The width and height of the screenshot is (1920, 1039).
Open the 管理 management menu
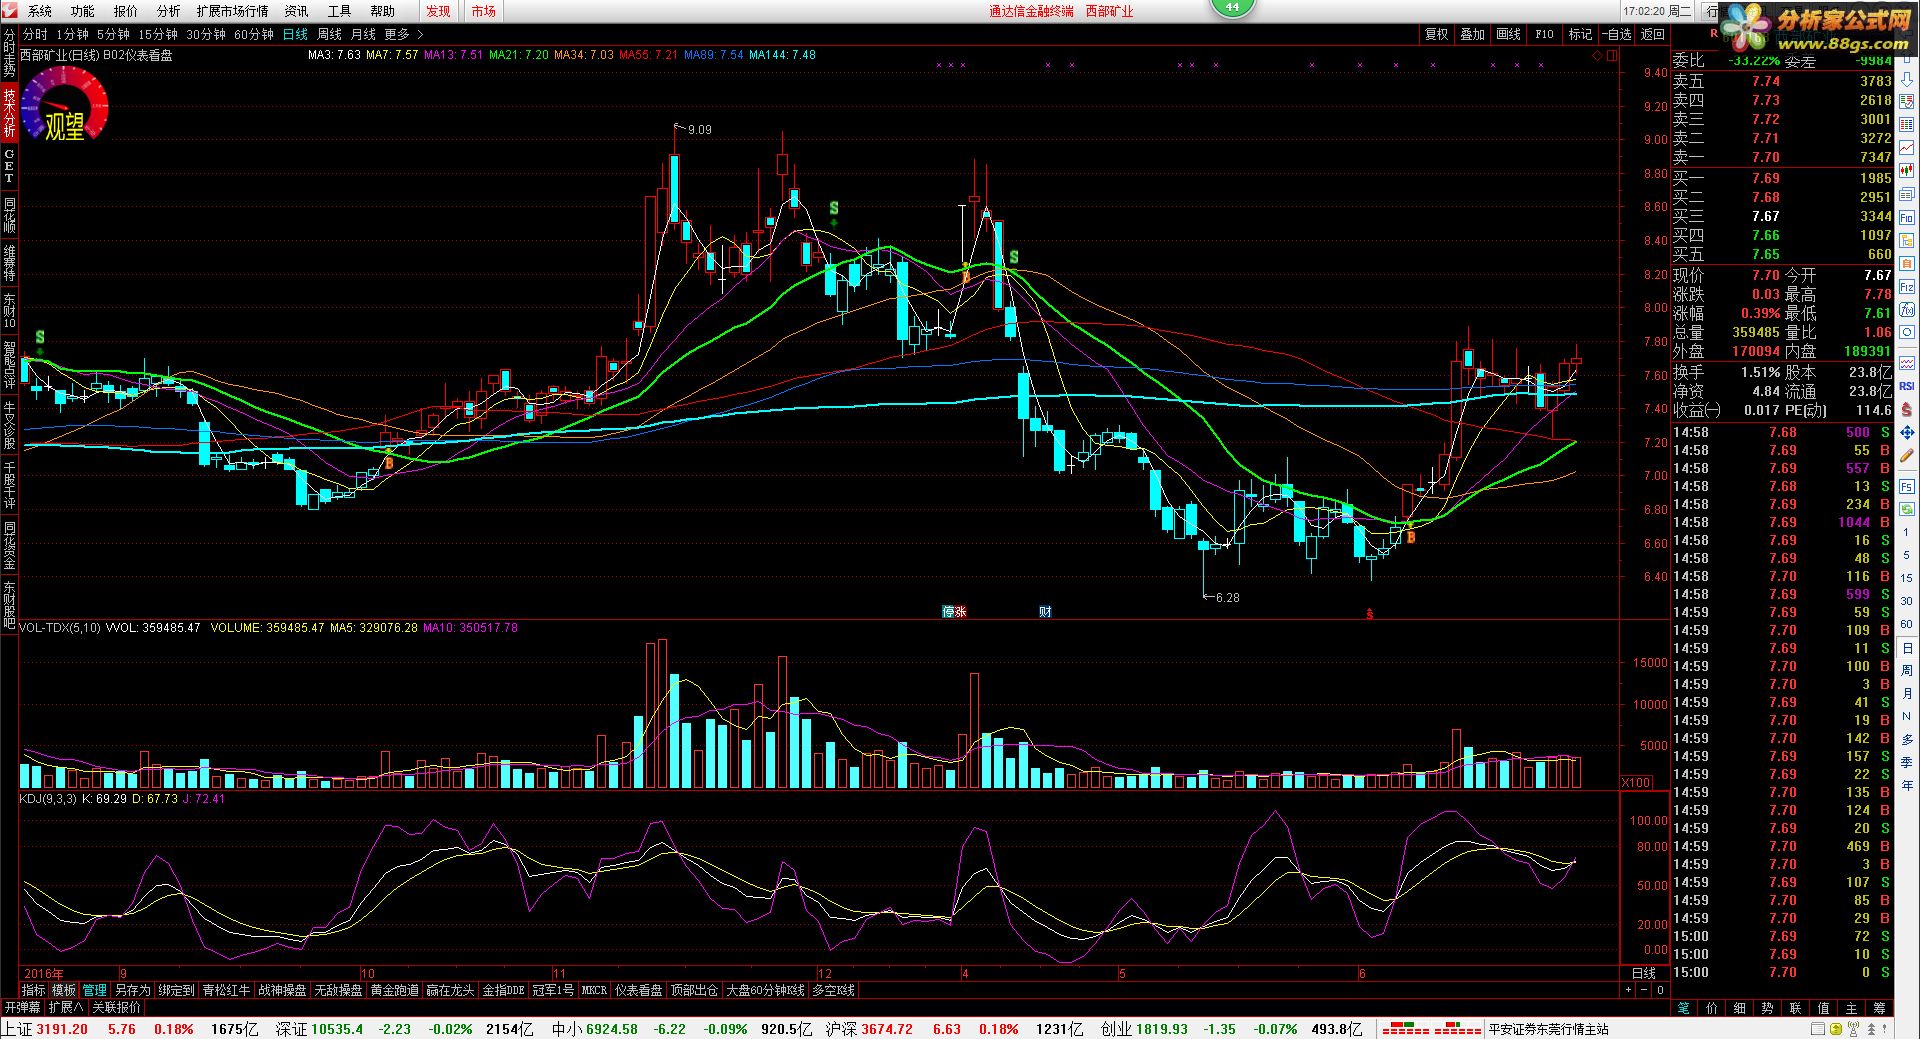coord(95,990)
